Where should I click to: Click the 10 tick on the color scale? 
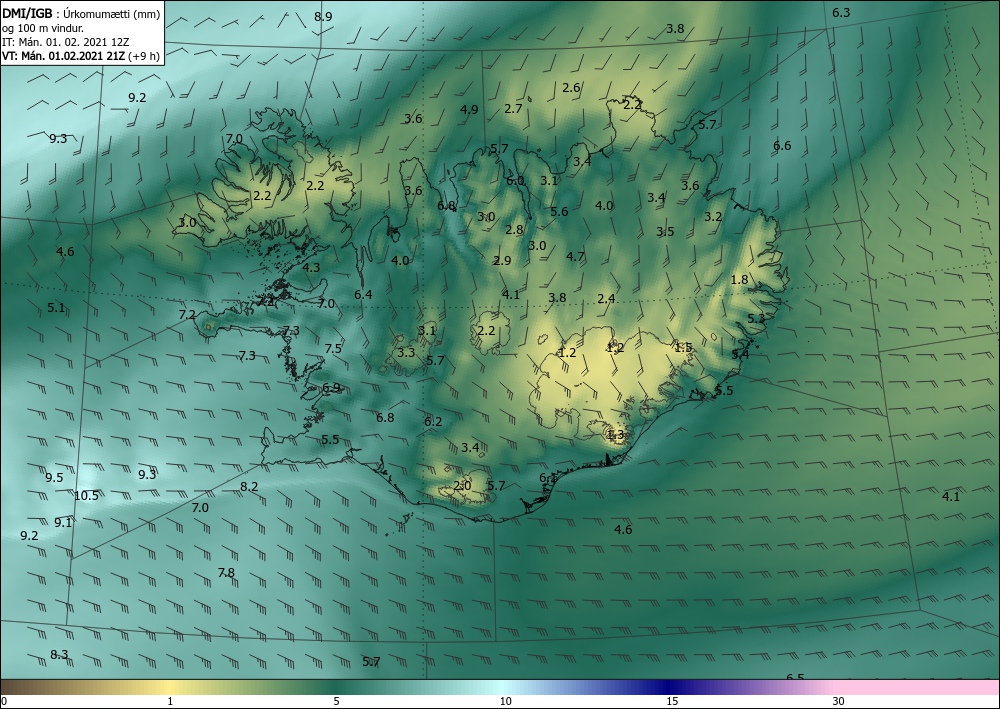point(505,701)
